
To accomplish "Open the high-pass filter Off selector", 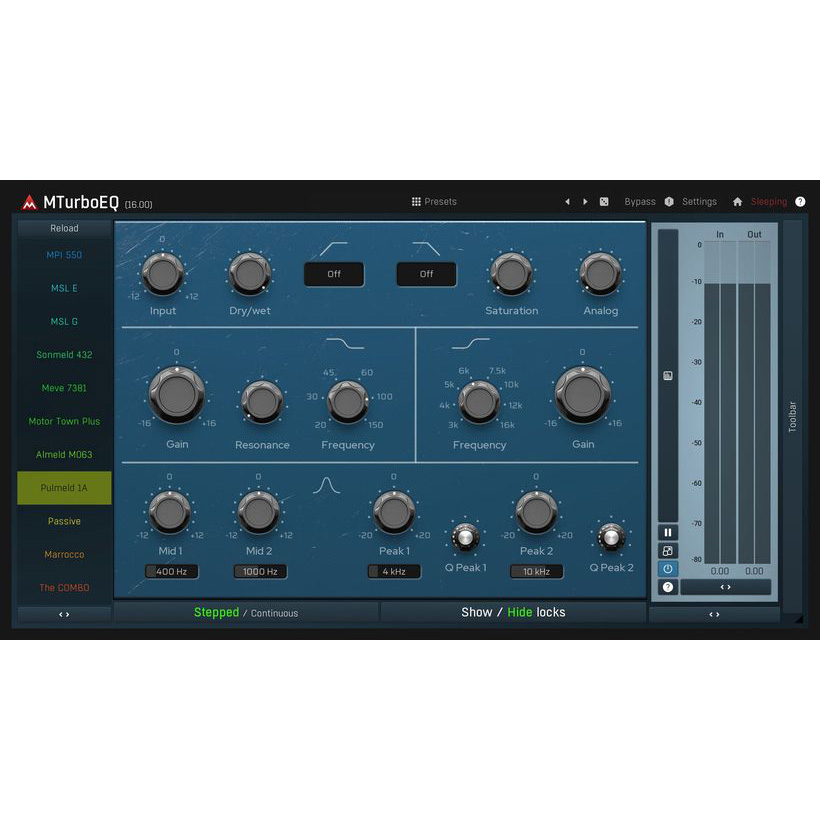I will [x=334, y=274].
